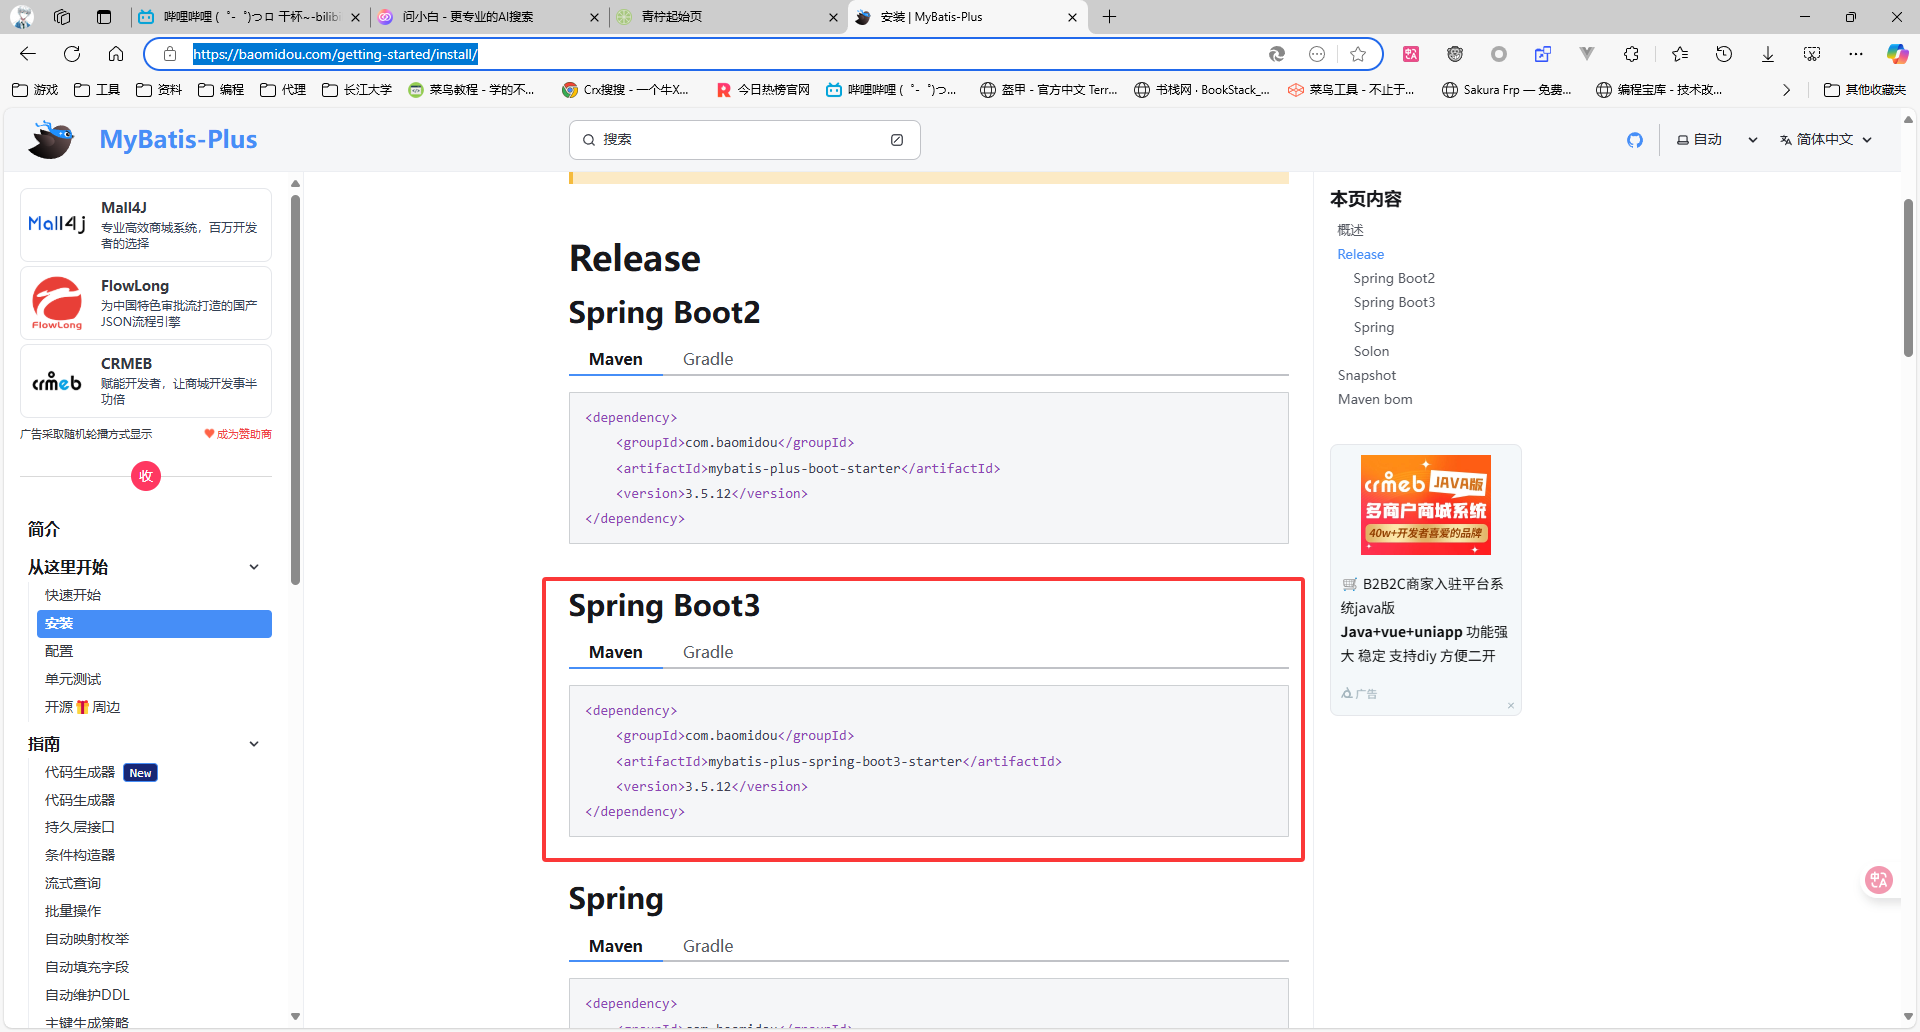This screenshot has height=1032, width=1920.
Task: Click the browser refresh icon
Action: tap(72, 54)
